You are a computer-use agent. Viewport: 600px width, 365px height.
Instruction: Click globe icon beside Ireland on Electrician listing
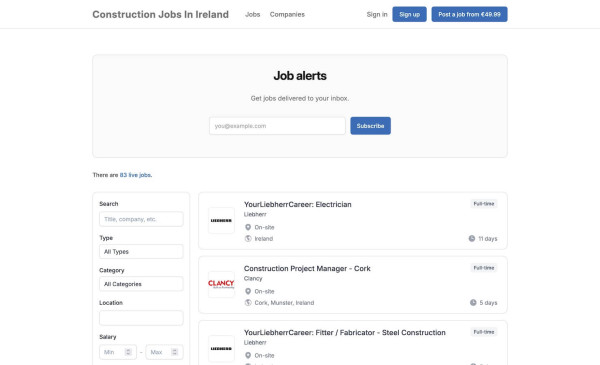pyautogui.click(x=248, y=239)
